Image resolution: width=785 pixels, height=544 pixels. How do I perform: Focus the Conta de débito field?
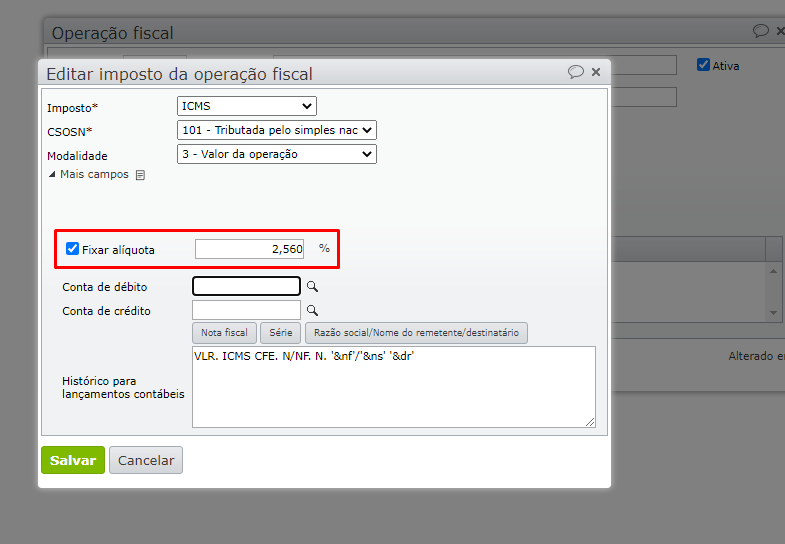[246, 286]
